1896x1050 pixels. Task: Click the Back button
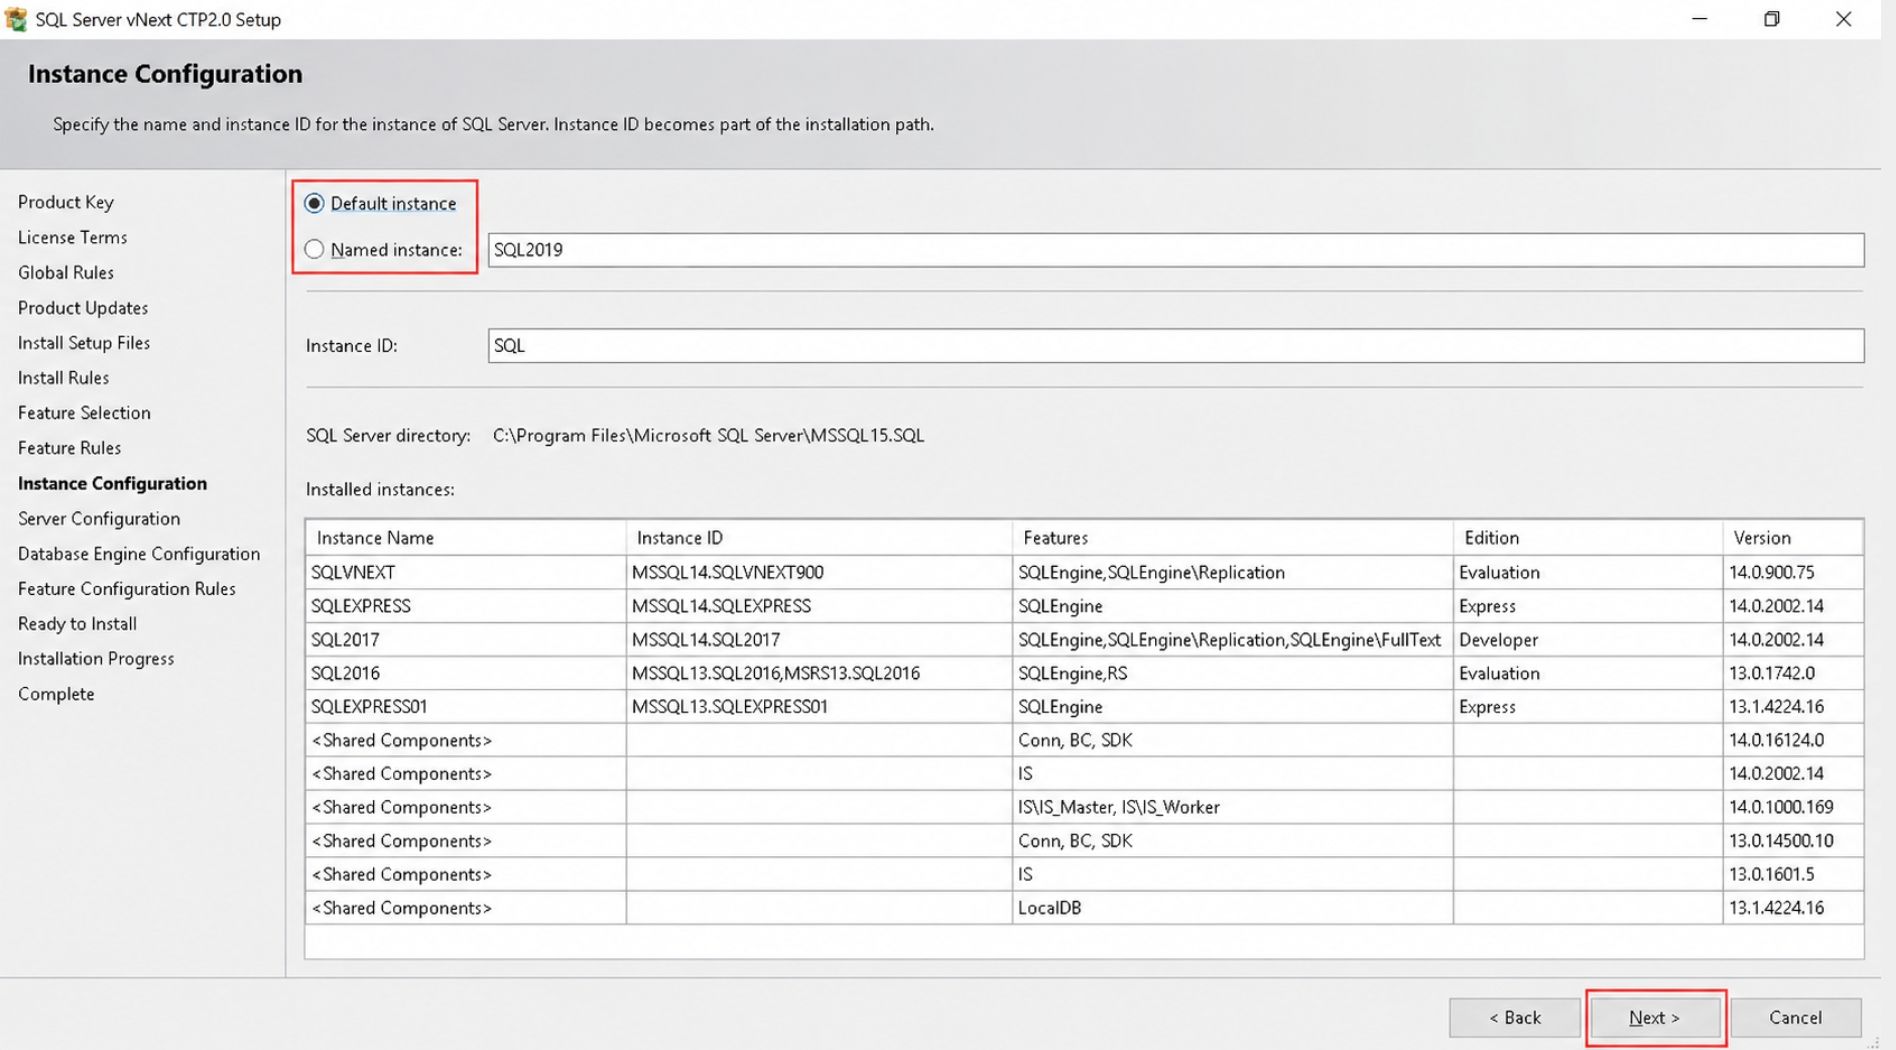pos(1514,1018)
